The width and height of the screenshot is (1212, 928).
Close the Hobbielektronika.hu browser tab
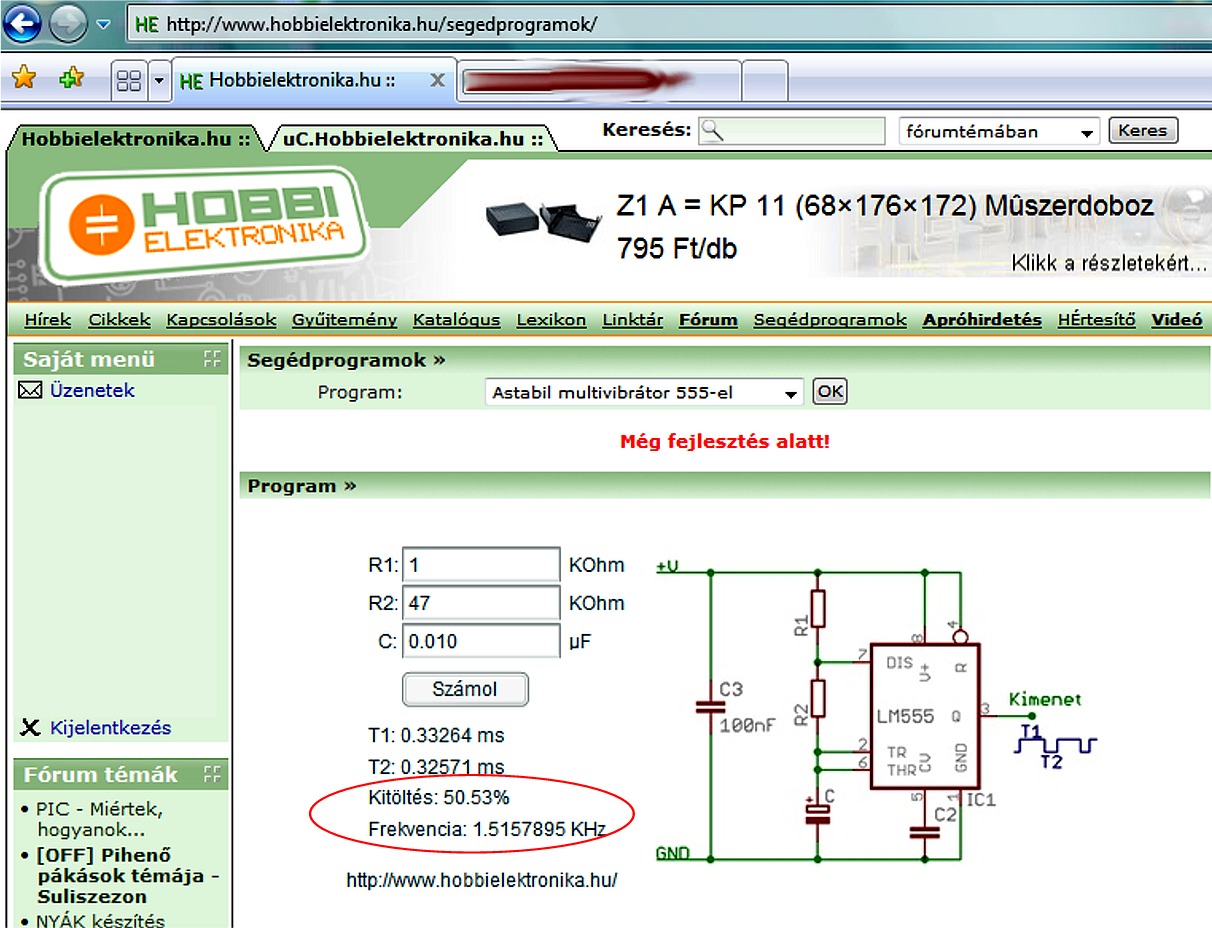[x=437, y=81]
